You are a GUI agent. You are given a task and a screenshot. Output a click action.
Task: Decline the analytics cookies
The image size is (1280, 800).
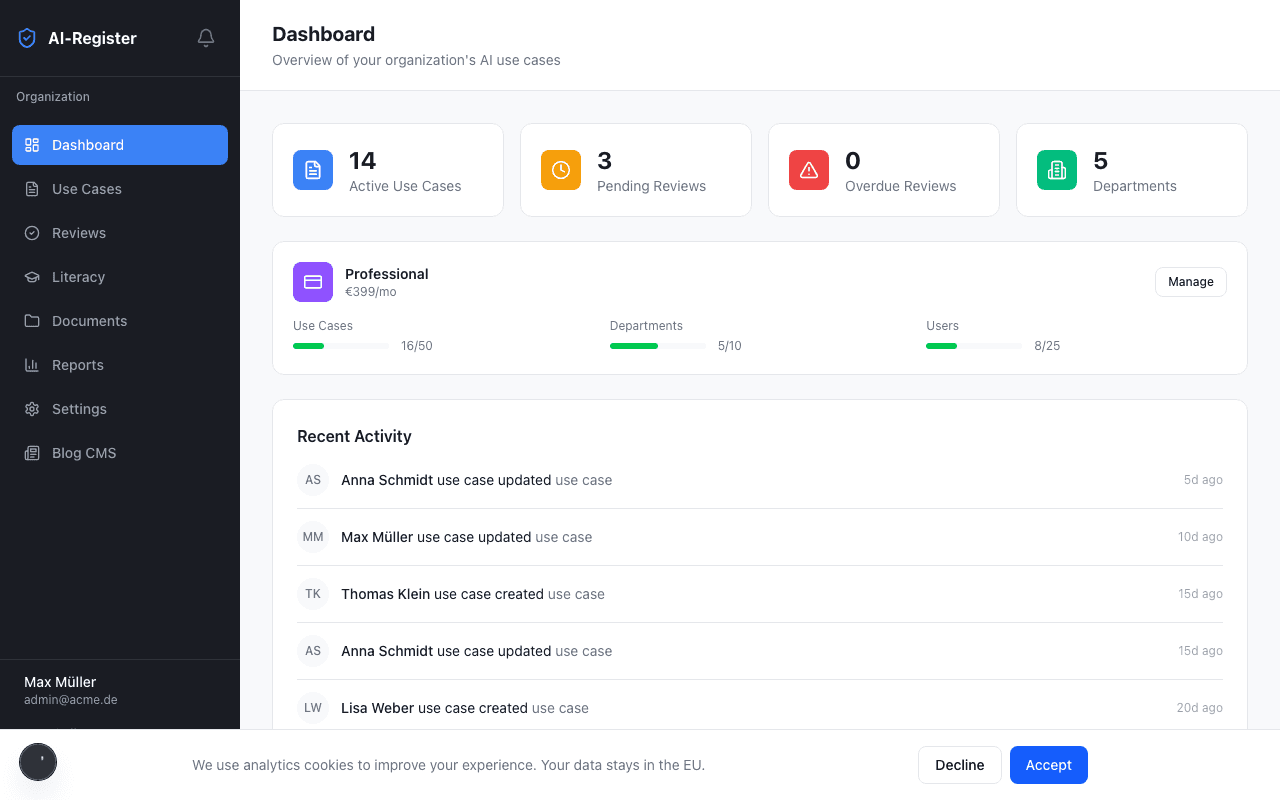[959, 764]
